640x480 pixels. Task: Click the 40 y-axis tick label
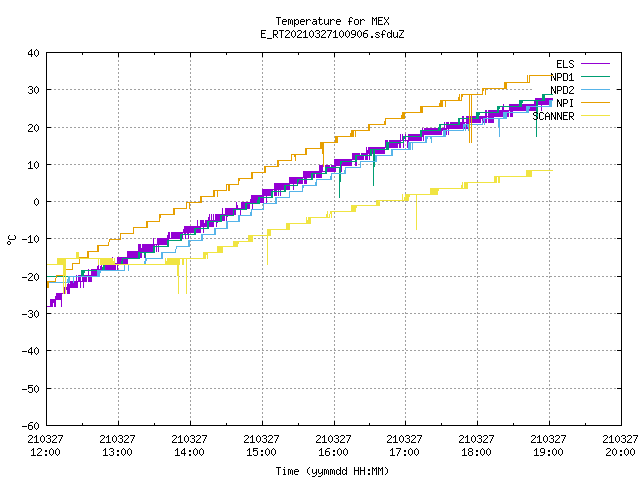[x=33, y=53]
